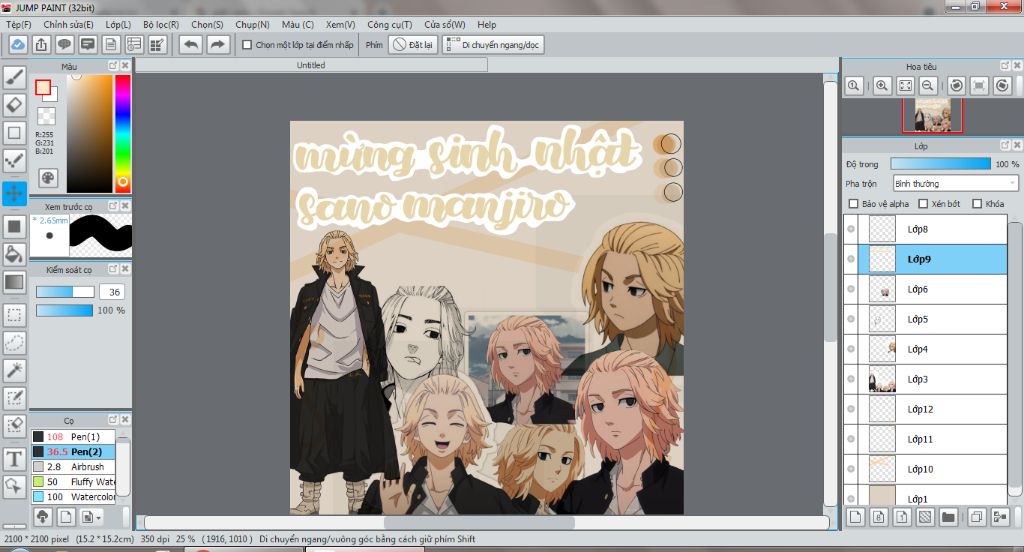The width and height of the screenshot is (1024, 552).
Task: Rotate canvas right in navigator
Action: (x=1002, y=86)
